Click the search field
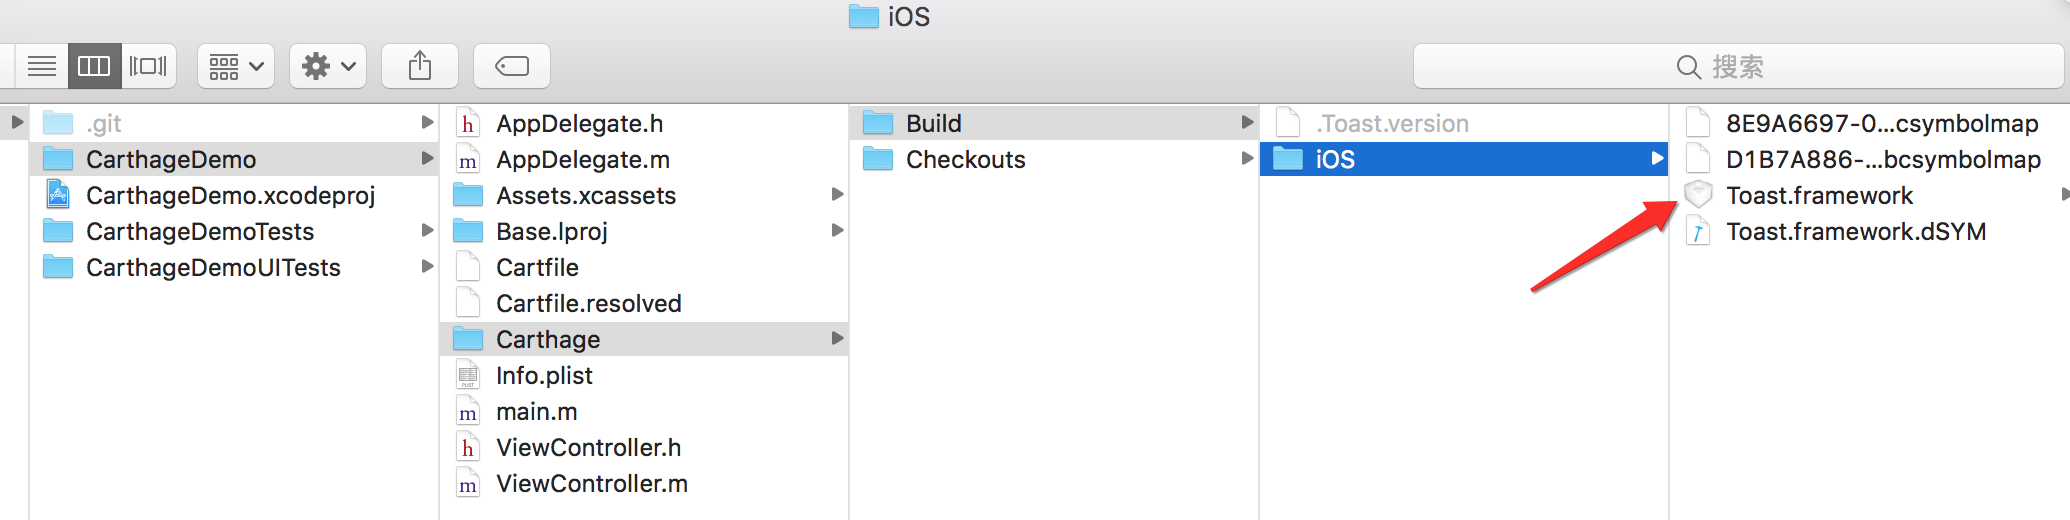 1738,67
